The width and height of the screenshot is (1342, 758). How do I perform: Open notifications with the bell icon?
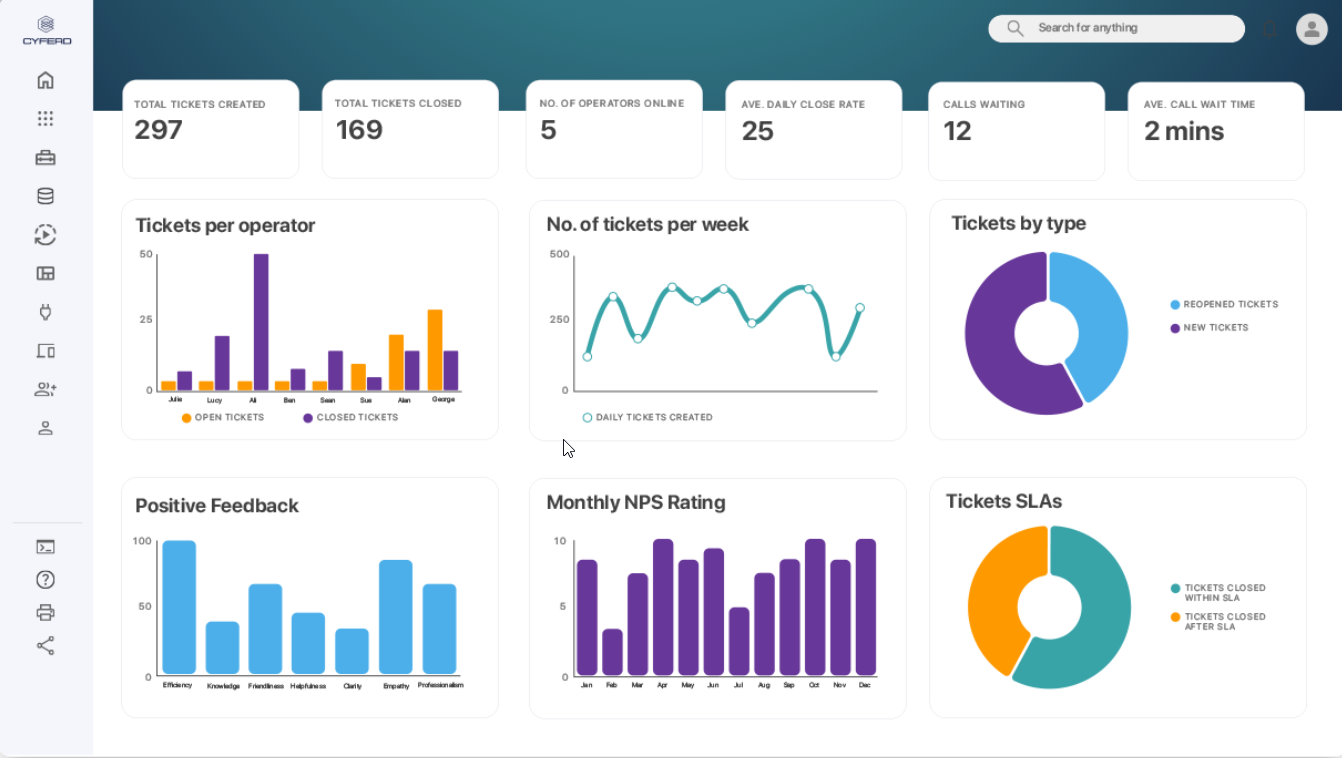tap(1270, 29)
